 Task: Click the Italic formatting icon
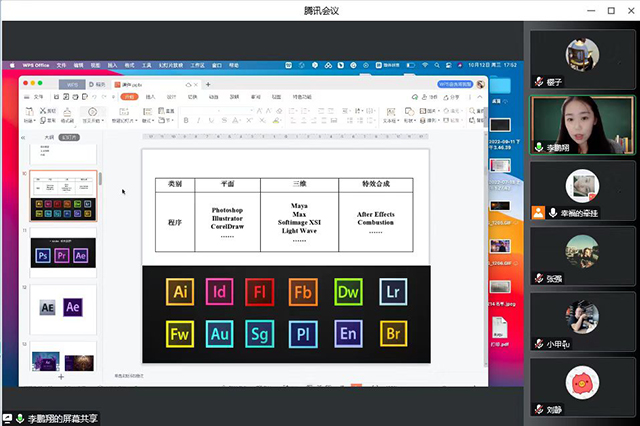198,120
